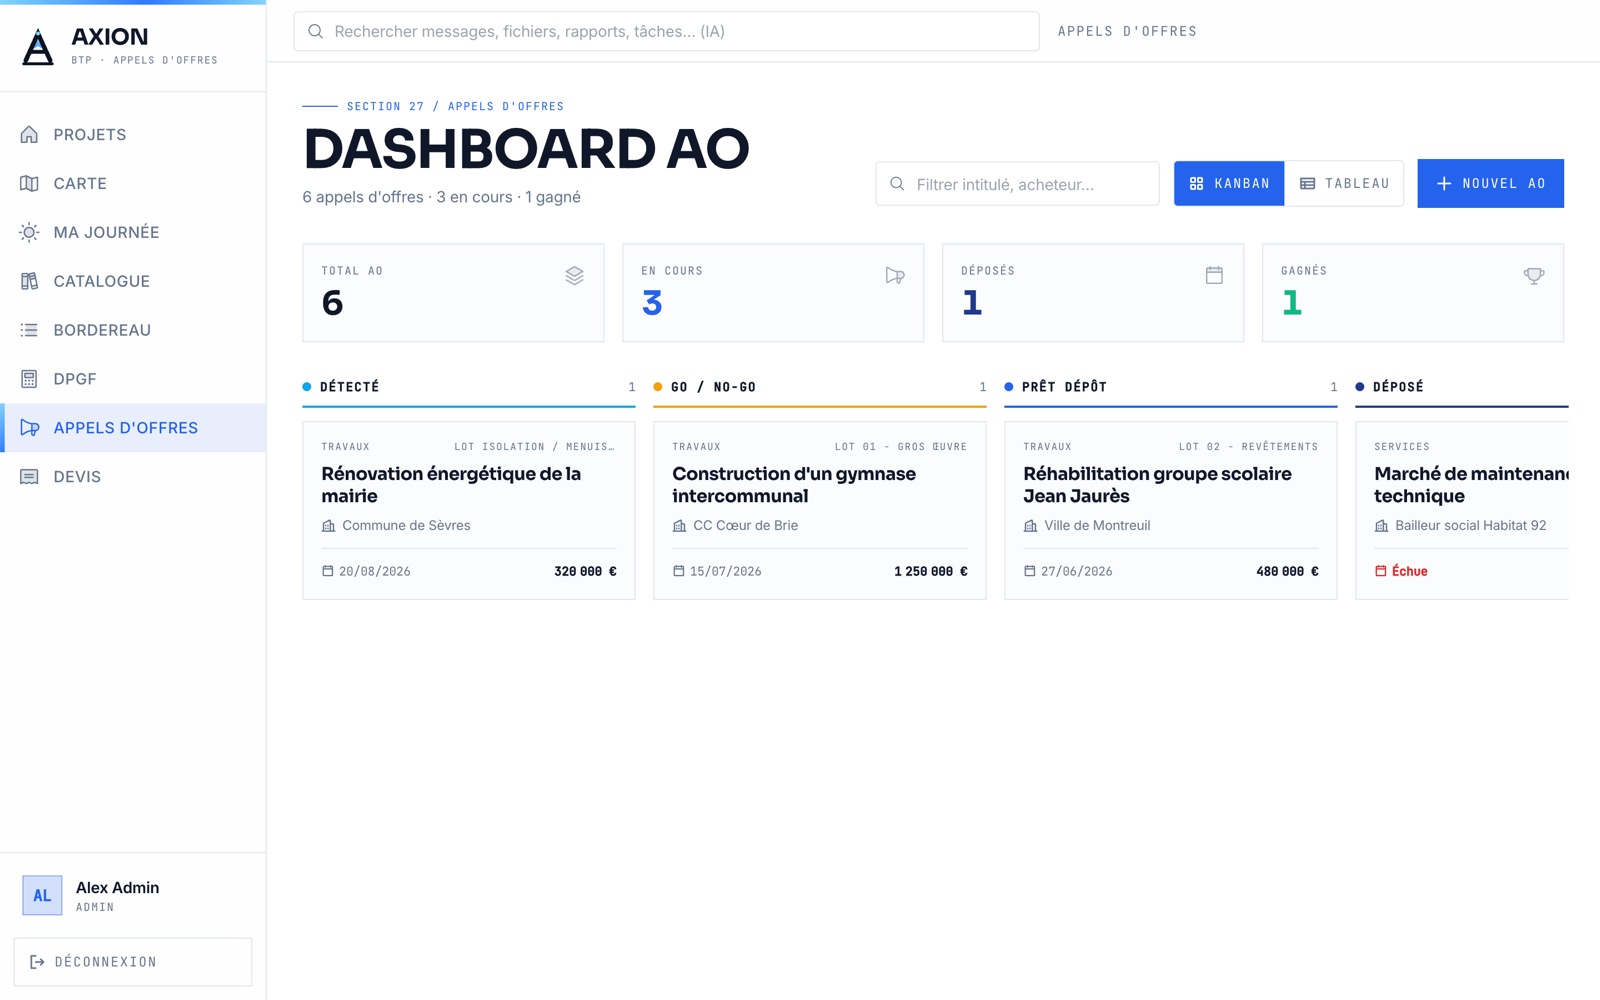Log out with Déconnexion button
The height and width of the screenshot is (1000, 1600).
pos(133,962)
